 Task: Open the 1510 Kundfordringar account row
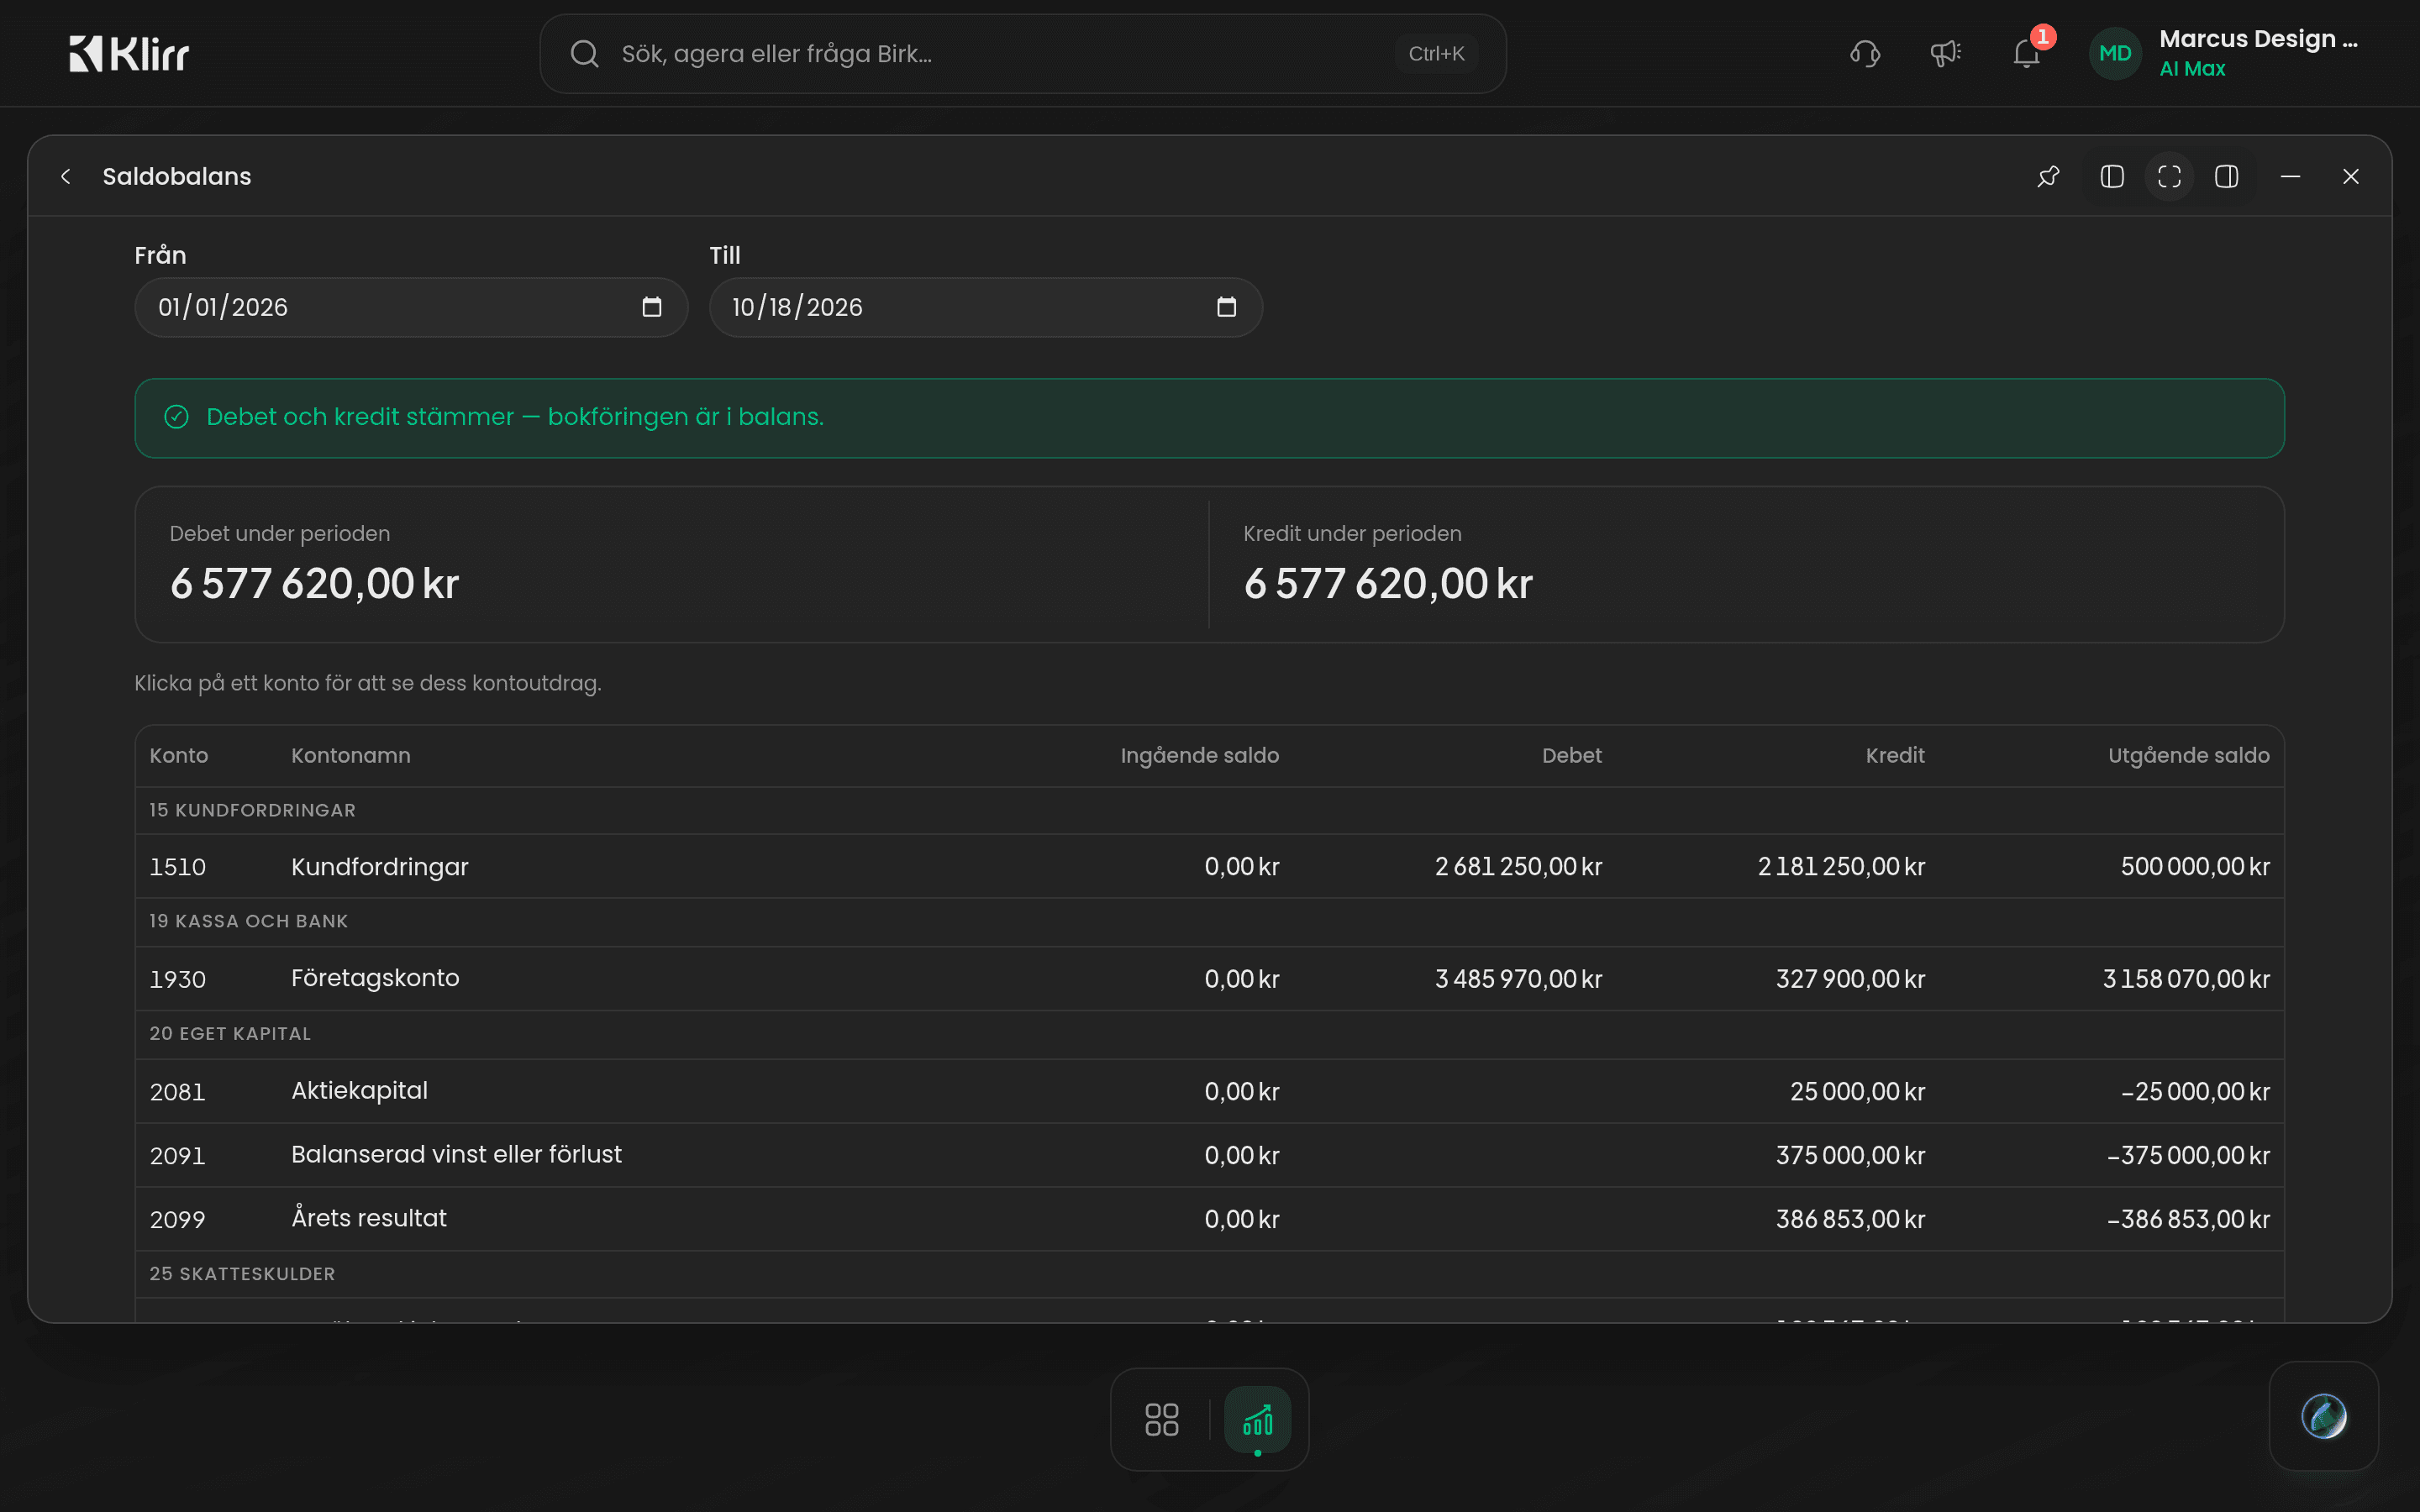point(1209,866)
